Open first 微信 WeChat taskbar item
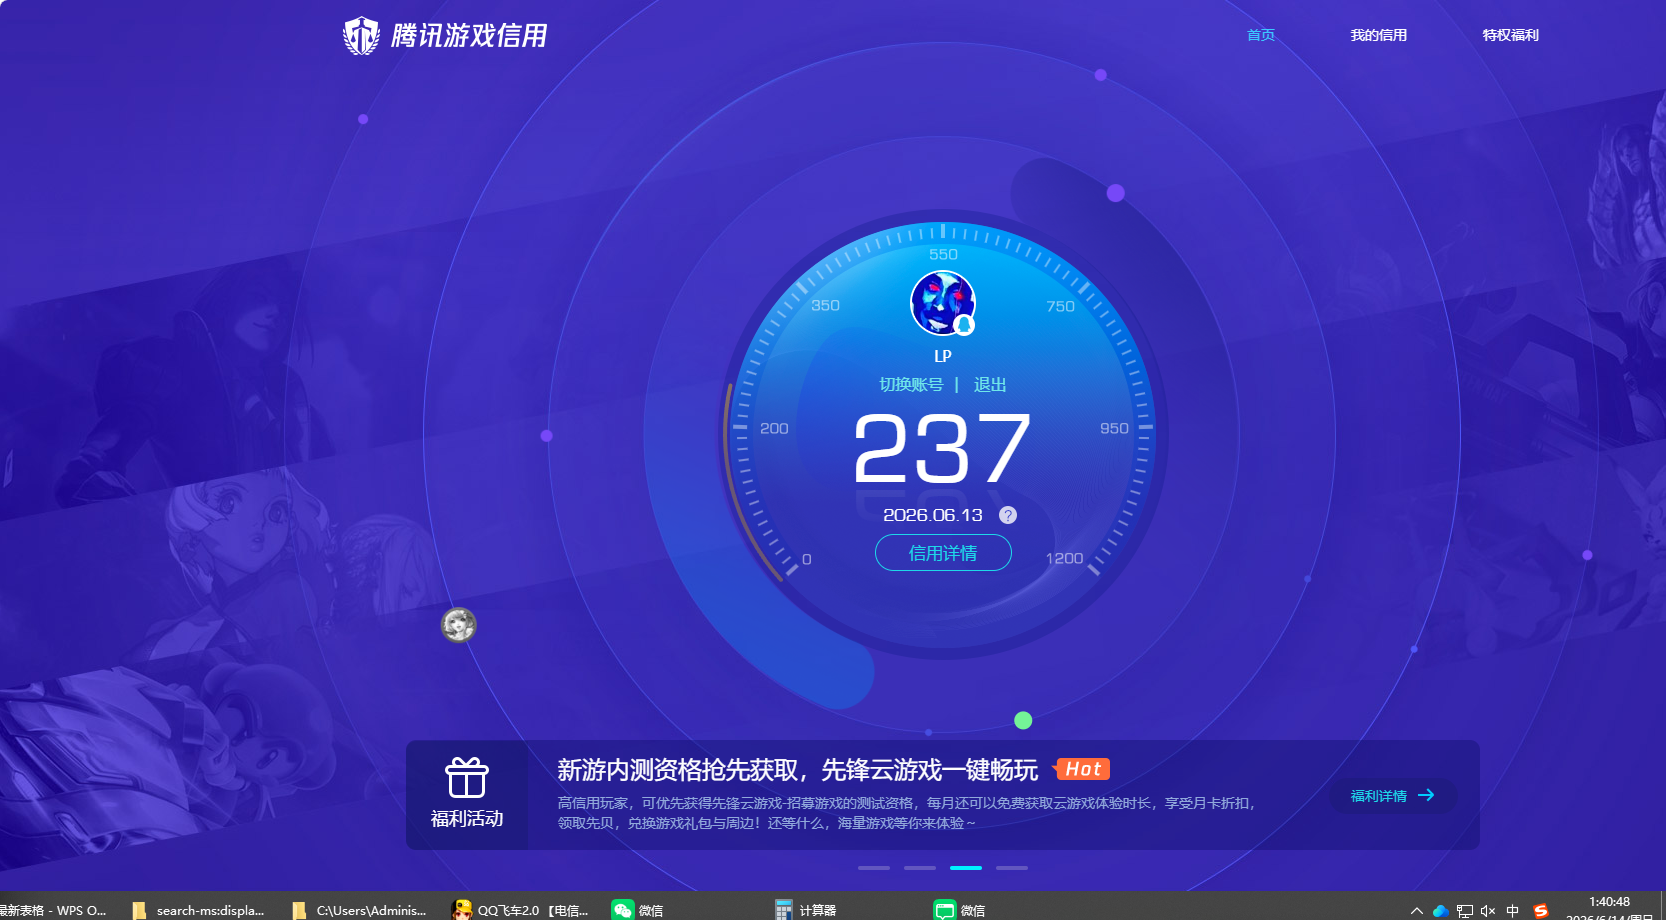Viewport: 1666px width, 920px height. pos(638,910)
